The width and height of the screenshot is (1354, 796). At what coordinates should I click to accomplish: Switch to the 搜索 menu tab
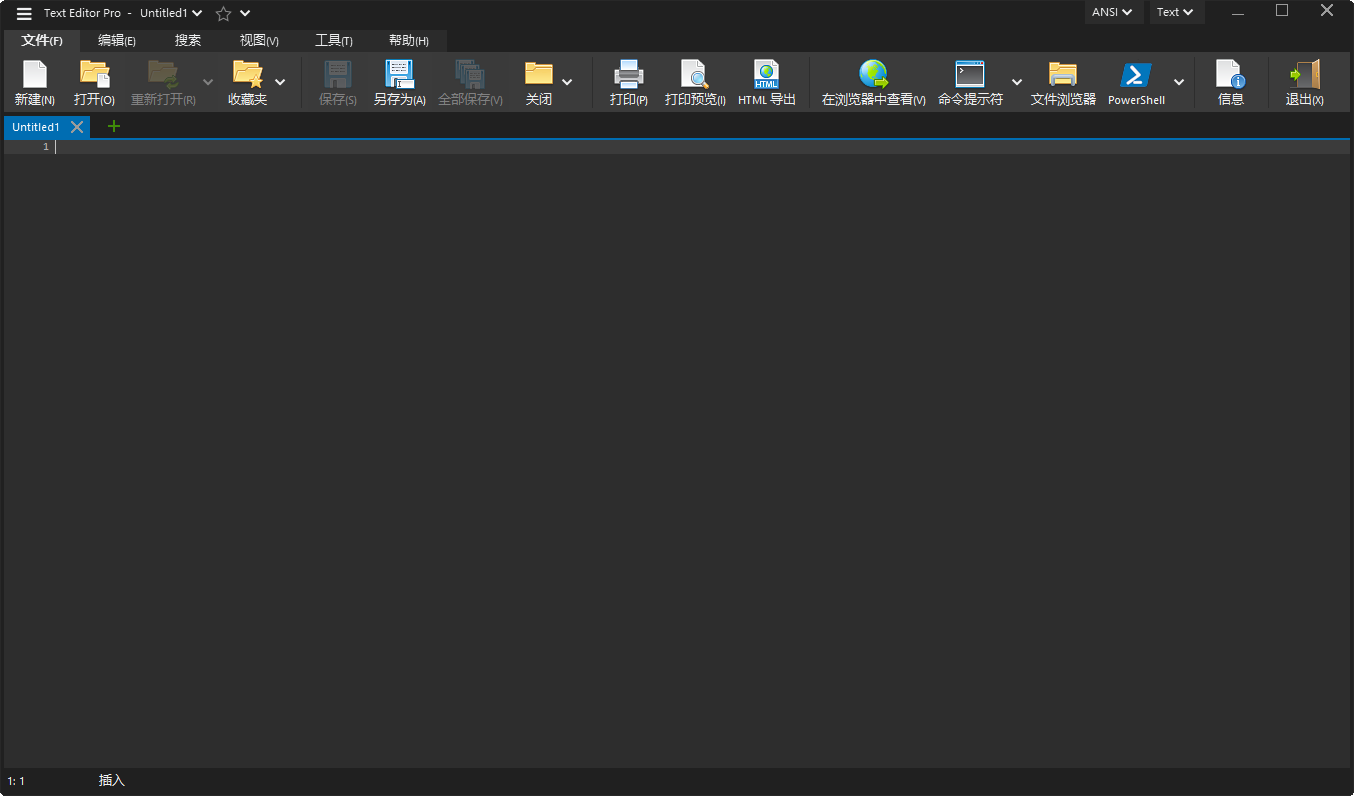point(187,40)
